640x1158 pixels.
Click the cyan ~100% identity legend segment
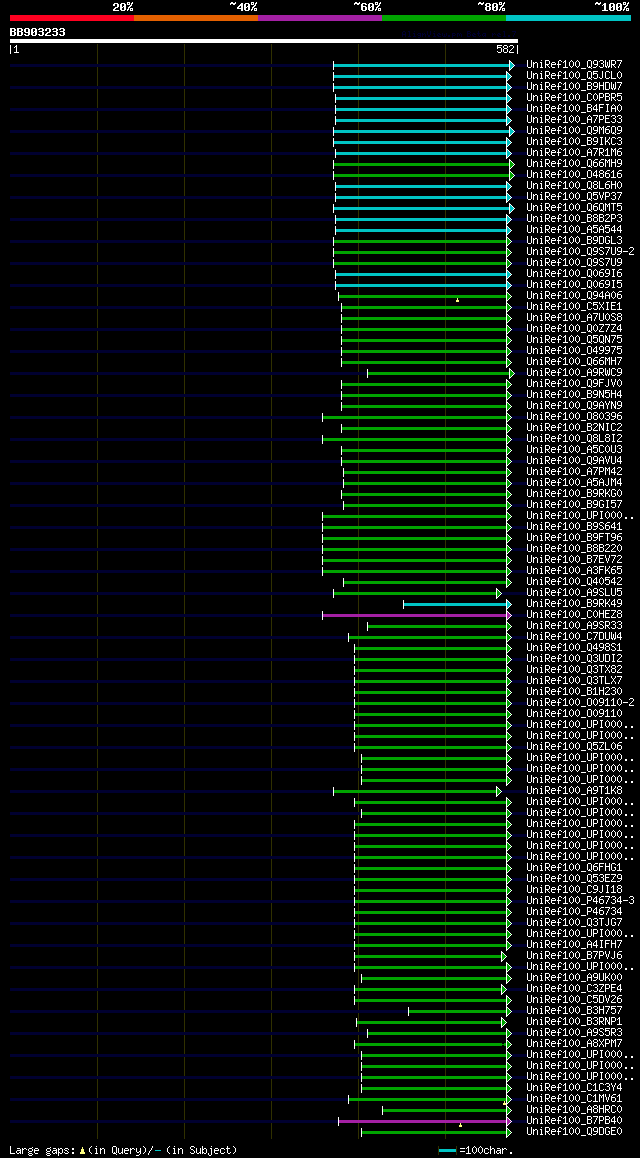click(x=568, y=17)
